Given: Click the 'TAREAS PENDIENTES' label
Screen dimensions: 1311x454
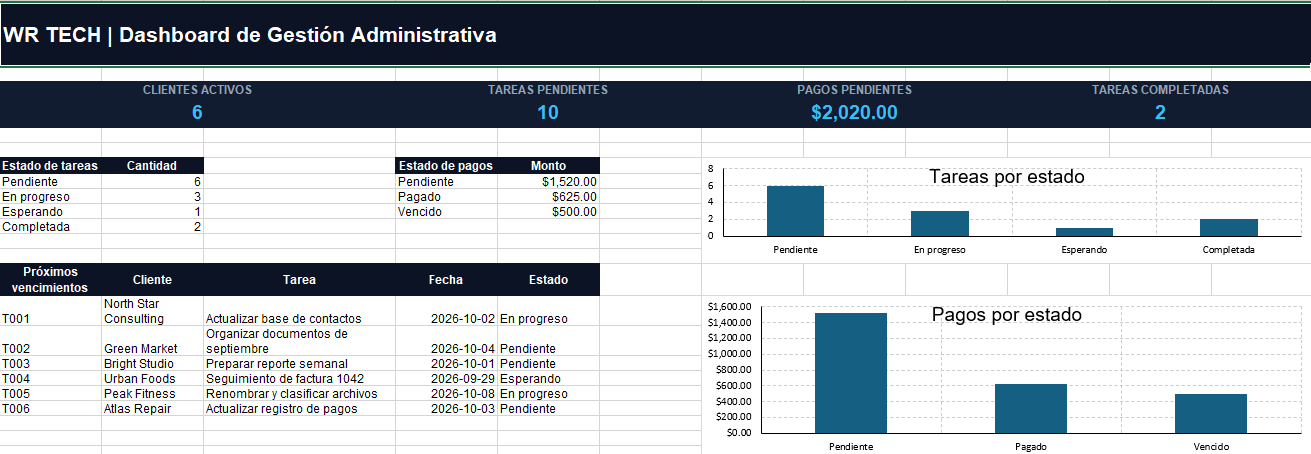Looking at the screenshot, I should point(548,89).
